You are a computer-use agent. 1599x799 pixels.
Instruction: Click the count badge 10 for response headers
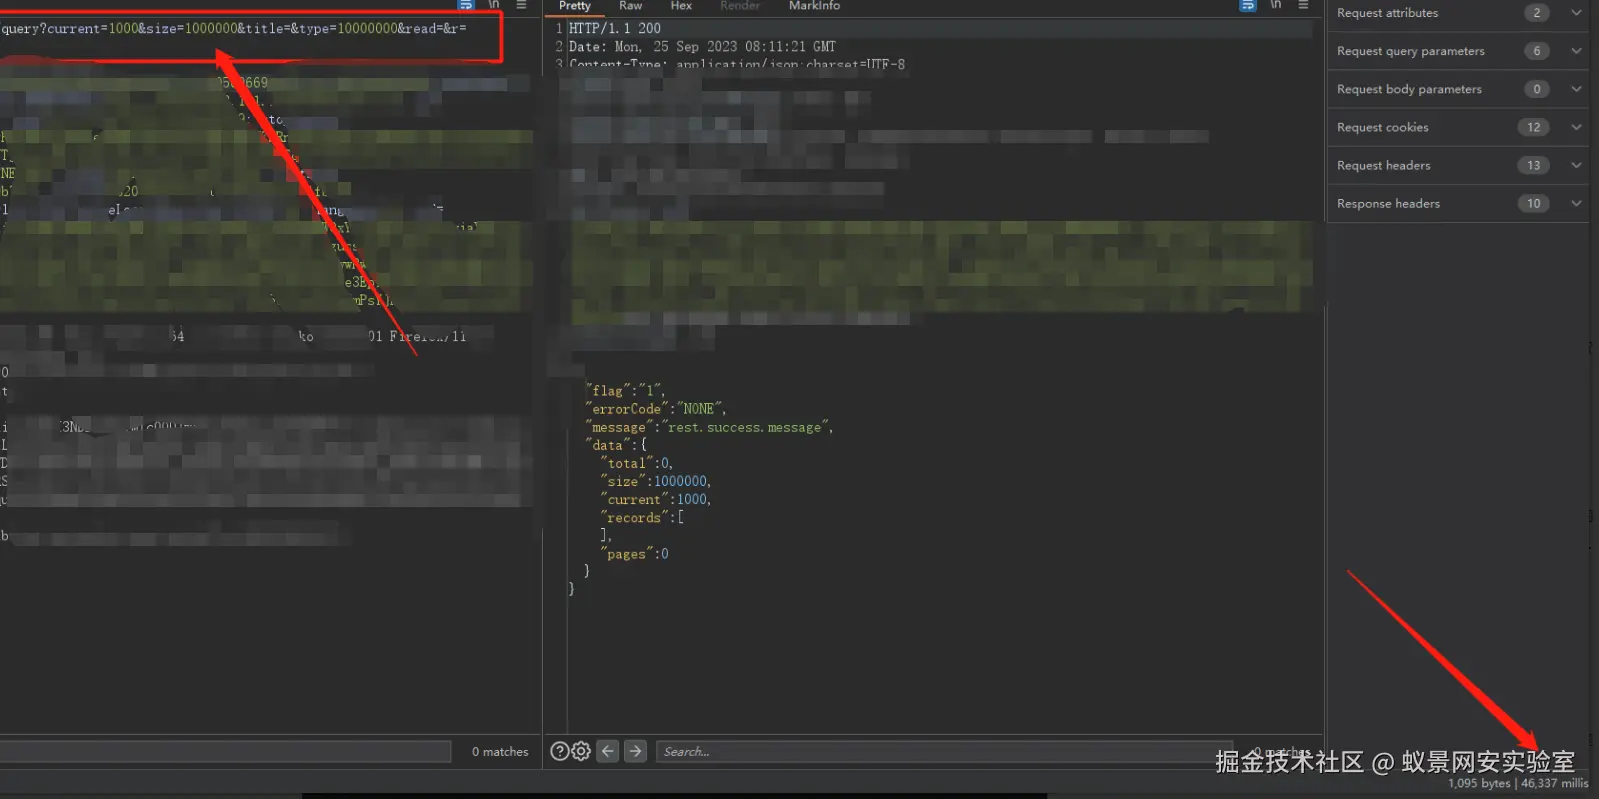1534,203
